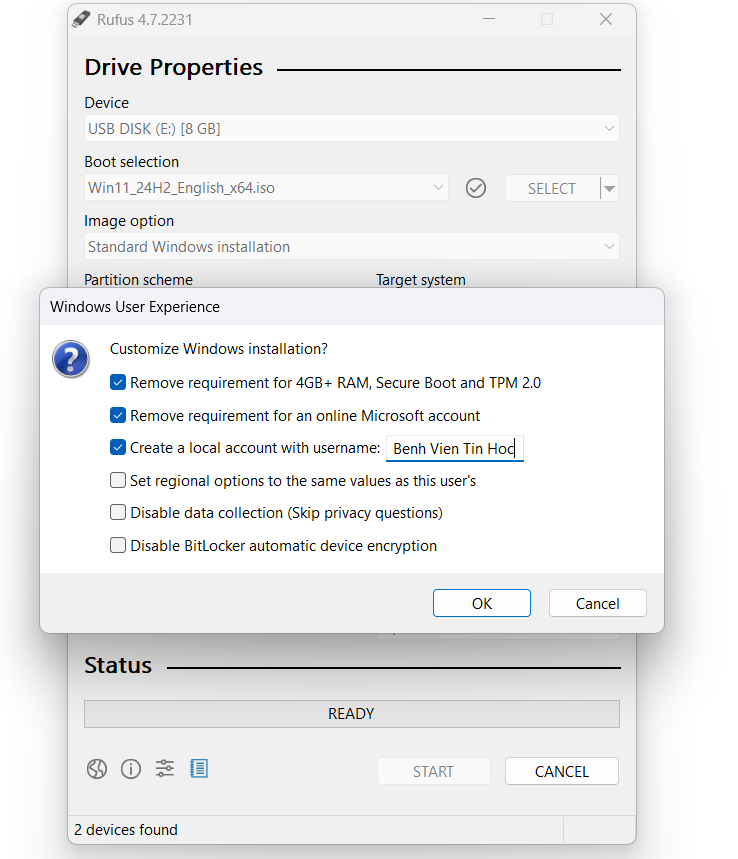738x859 pixels.
Task: Expand the Image option dropdown
Action: (352, 247)
